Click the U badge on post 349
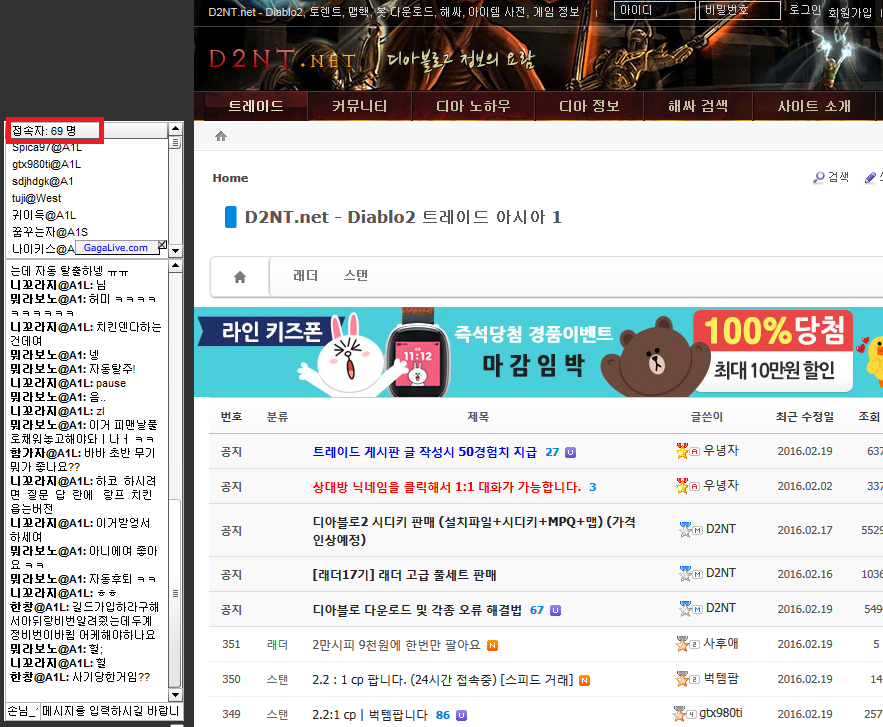The image size is (883, 727). [461, 715]
